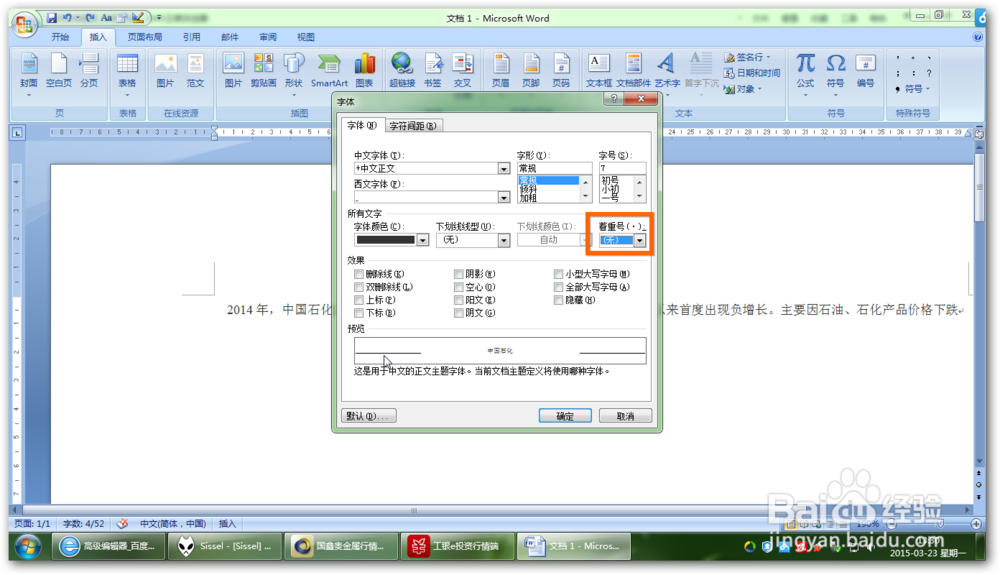Tick the Strikethrough (删除线) checkbox
This screenshot has height=575, width=1000.
tap(358, 274)
